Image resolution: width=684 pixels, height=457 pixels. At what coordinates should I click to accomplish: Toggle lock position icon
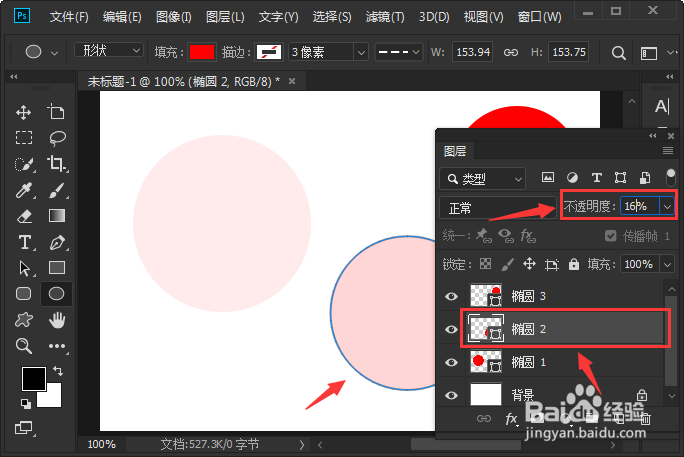(x=529, y=264)
